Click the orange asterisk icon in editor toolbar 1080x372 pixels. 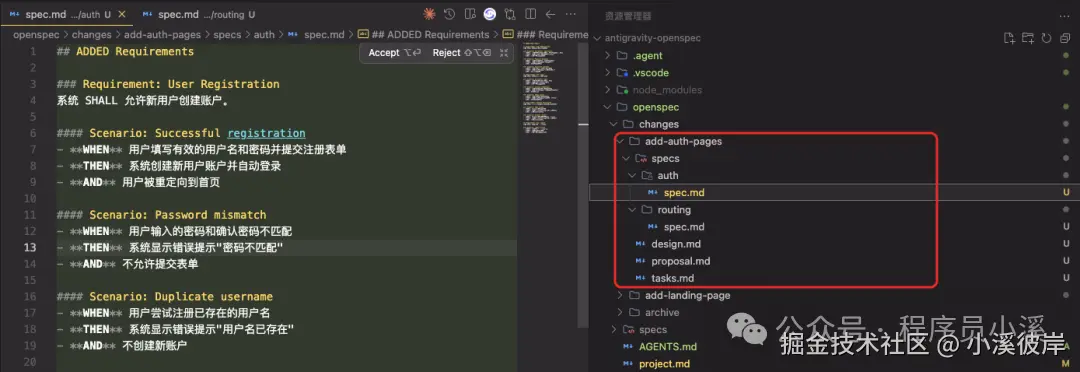click(x=429, y=14)
